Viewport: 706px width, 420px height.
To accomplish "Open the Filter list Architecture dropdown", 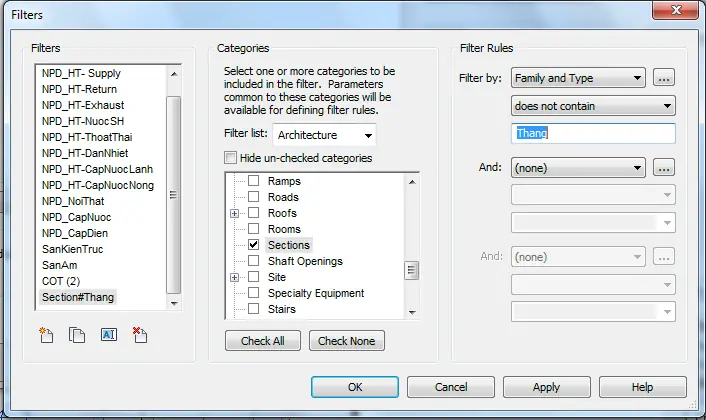I will point(325,135).
